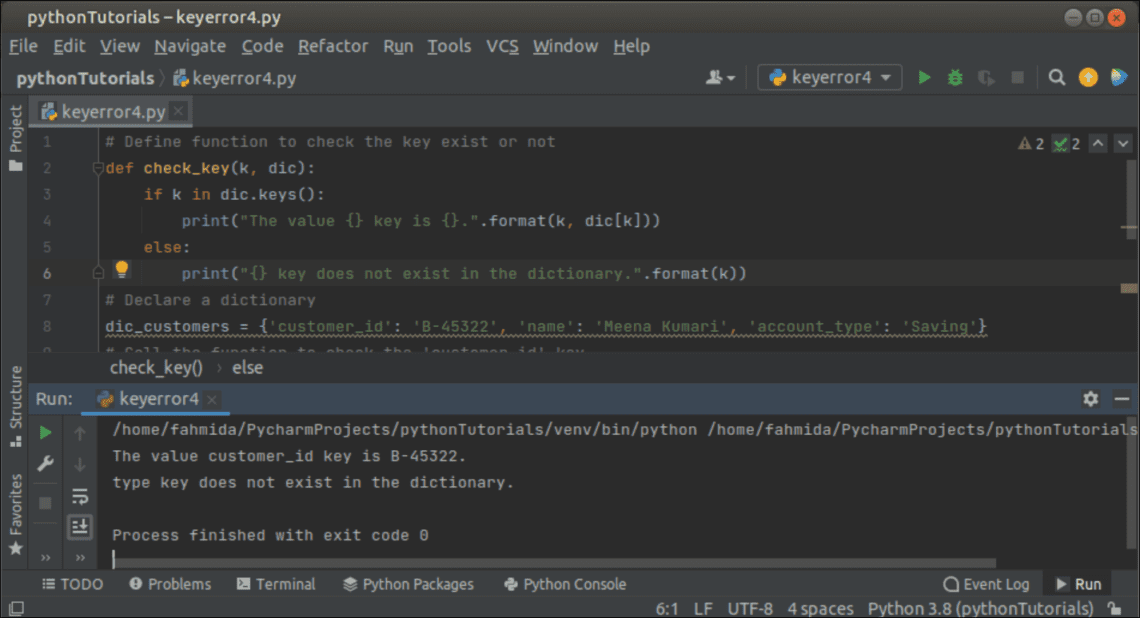This screenshot has height=618, width=1140.
Task: Stop the process in Run panel
Action: click(45, 502)
